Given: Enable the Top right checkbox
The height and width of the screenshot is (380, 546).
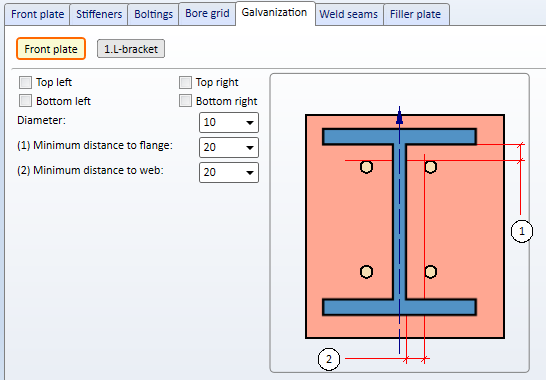Looking at the screenshot, I should click(x=185, y=83).
